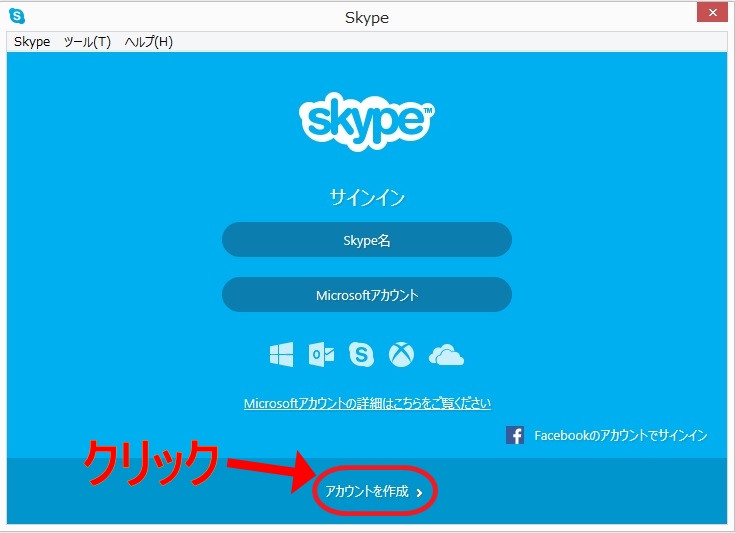735x533 pixels.
Task: Click the Outlook icon
Action: 322,354
